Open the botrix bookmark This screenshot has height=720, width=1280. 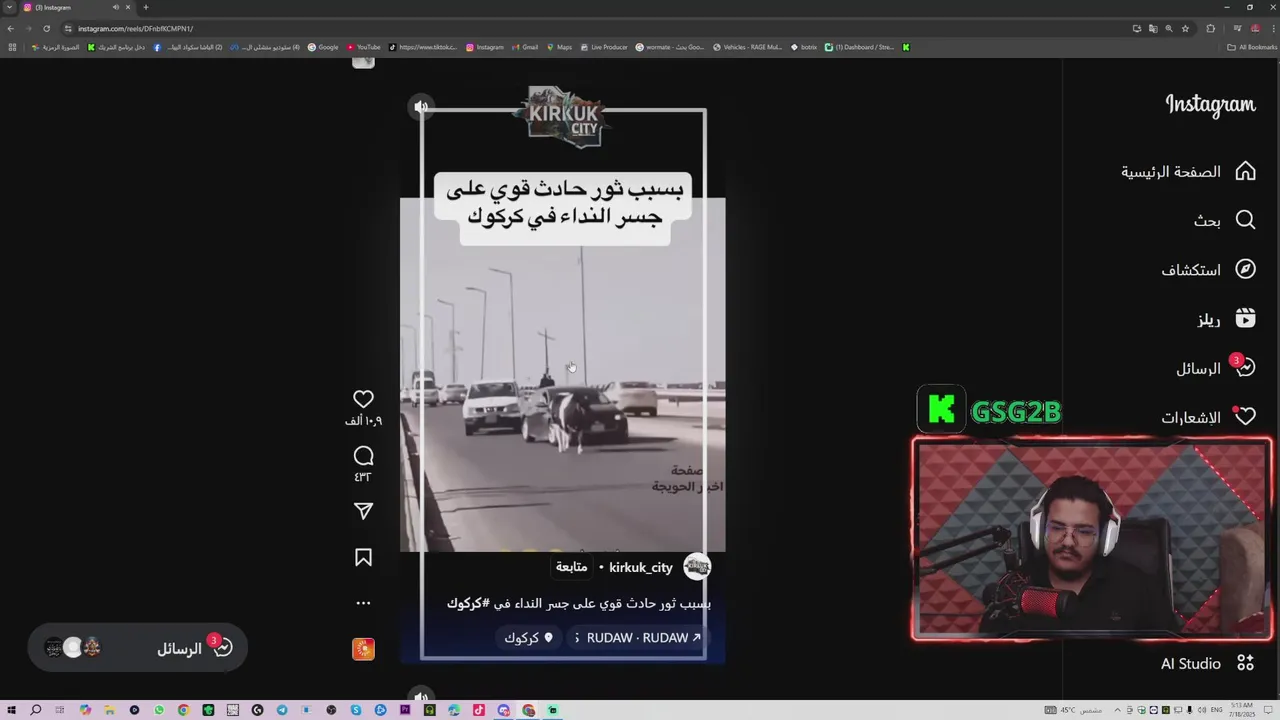804,47
